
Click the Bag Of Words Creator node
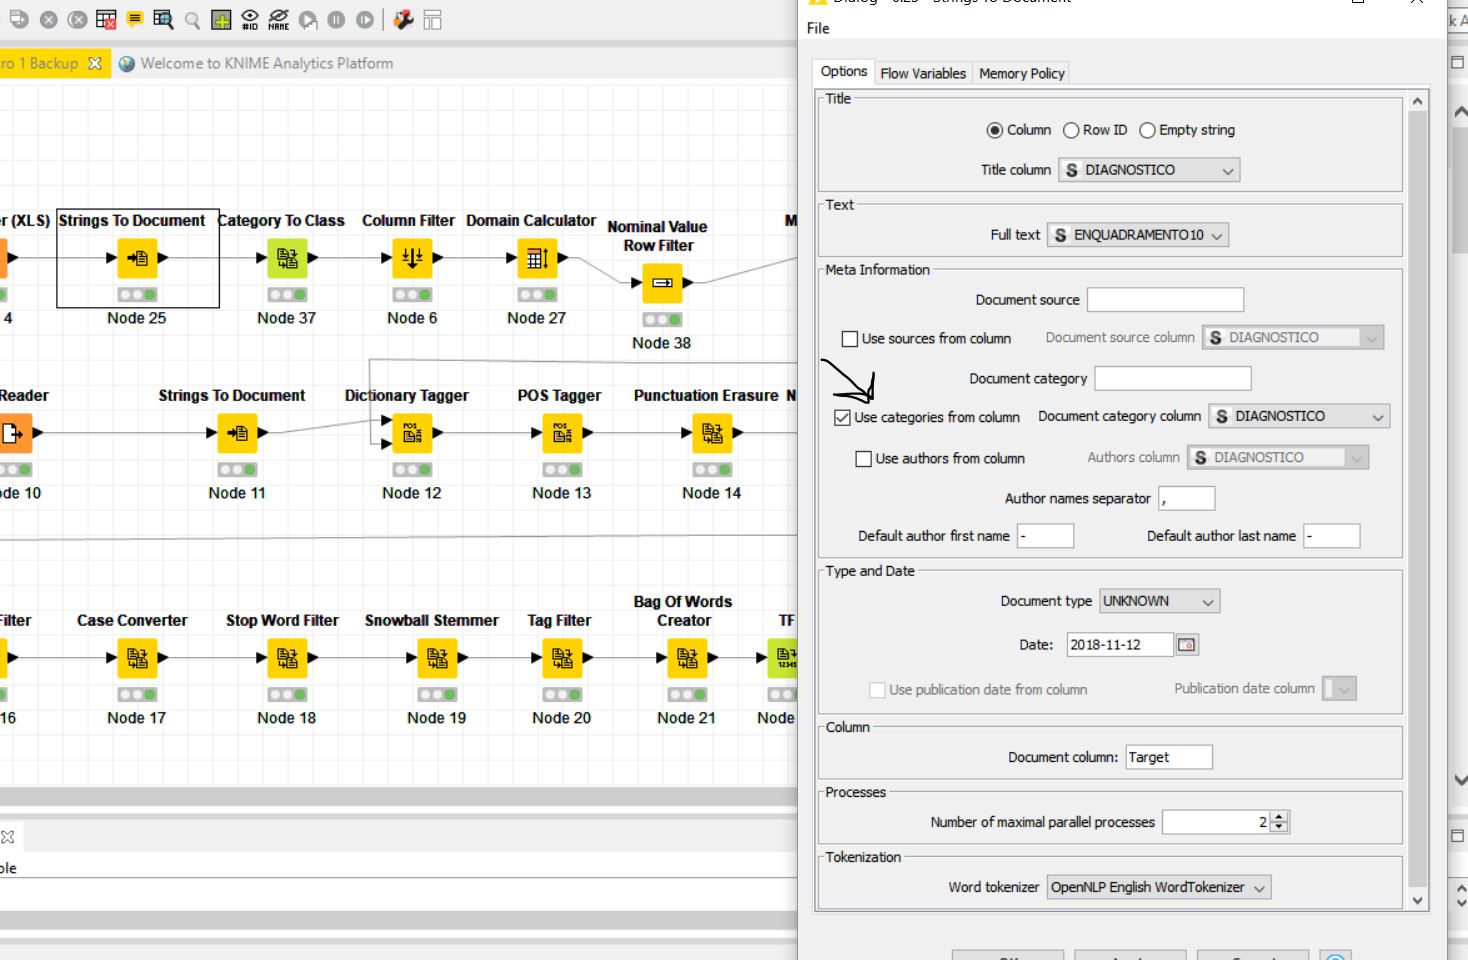click(x=687, y=658)
